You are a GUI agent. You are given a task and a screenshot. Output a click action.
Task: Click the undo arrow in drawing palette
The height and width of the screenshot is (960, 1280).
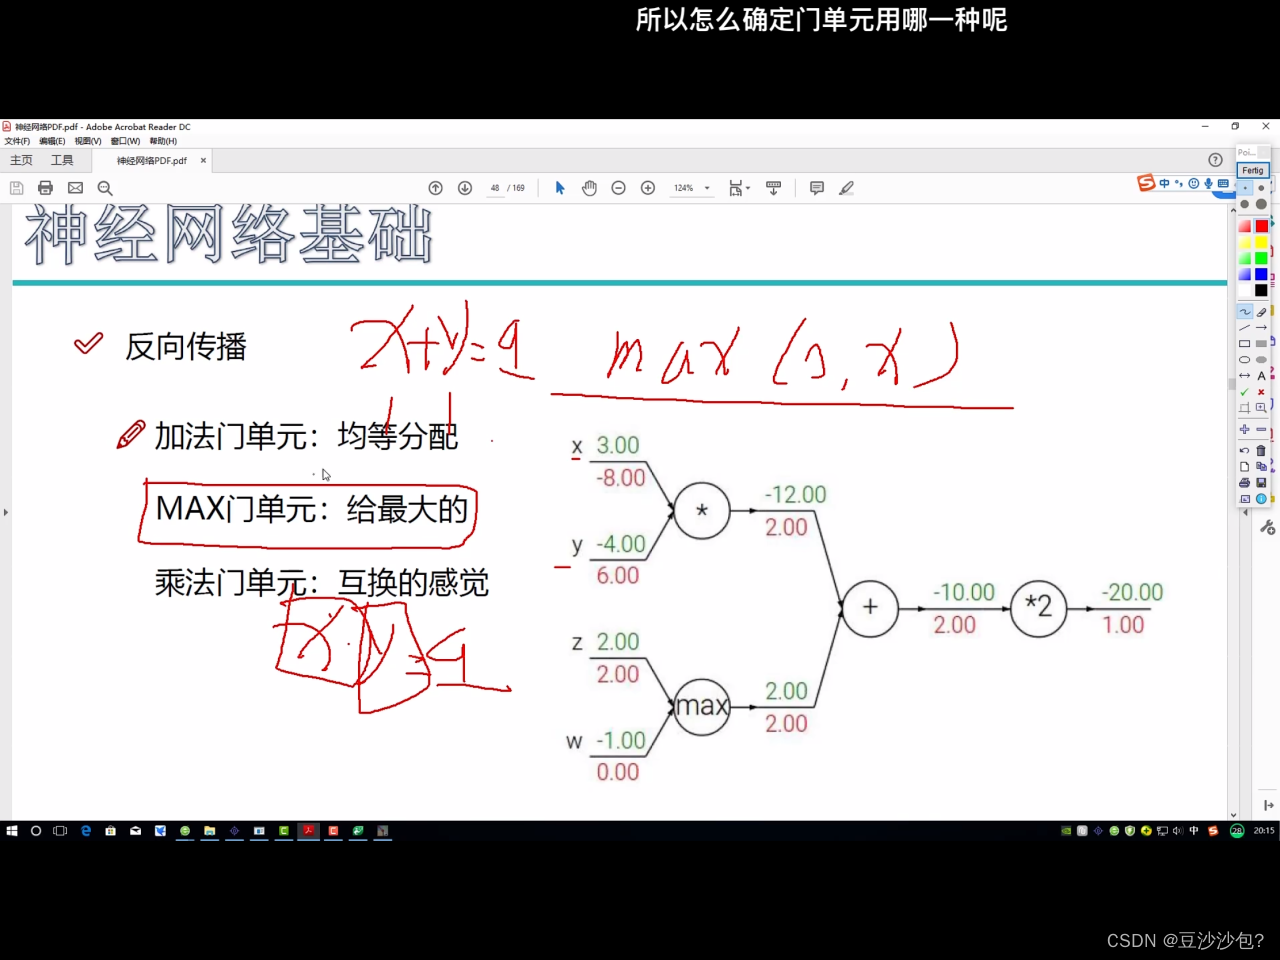pos(1245,451)
